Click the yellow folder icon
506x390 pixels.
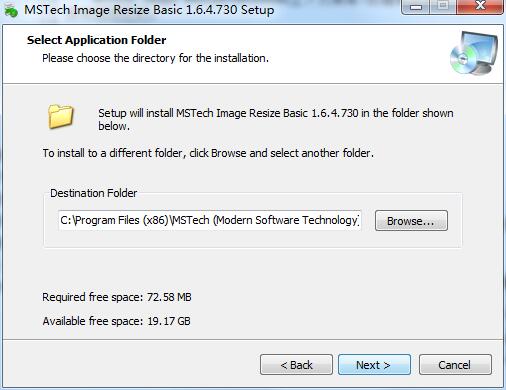[60, 116]
